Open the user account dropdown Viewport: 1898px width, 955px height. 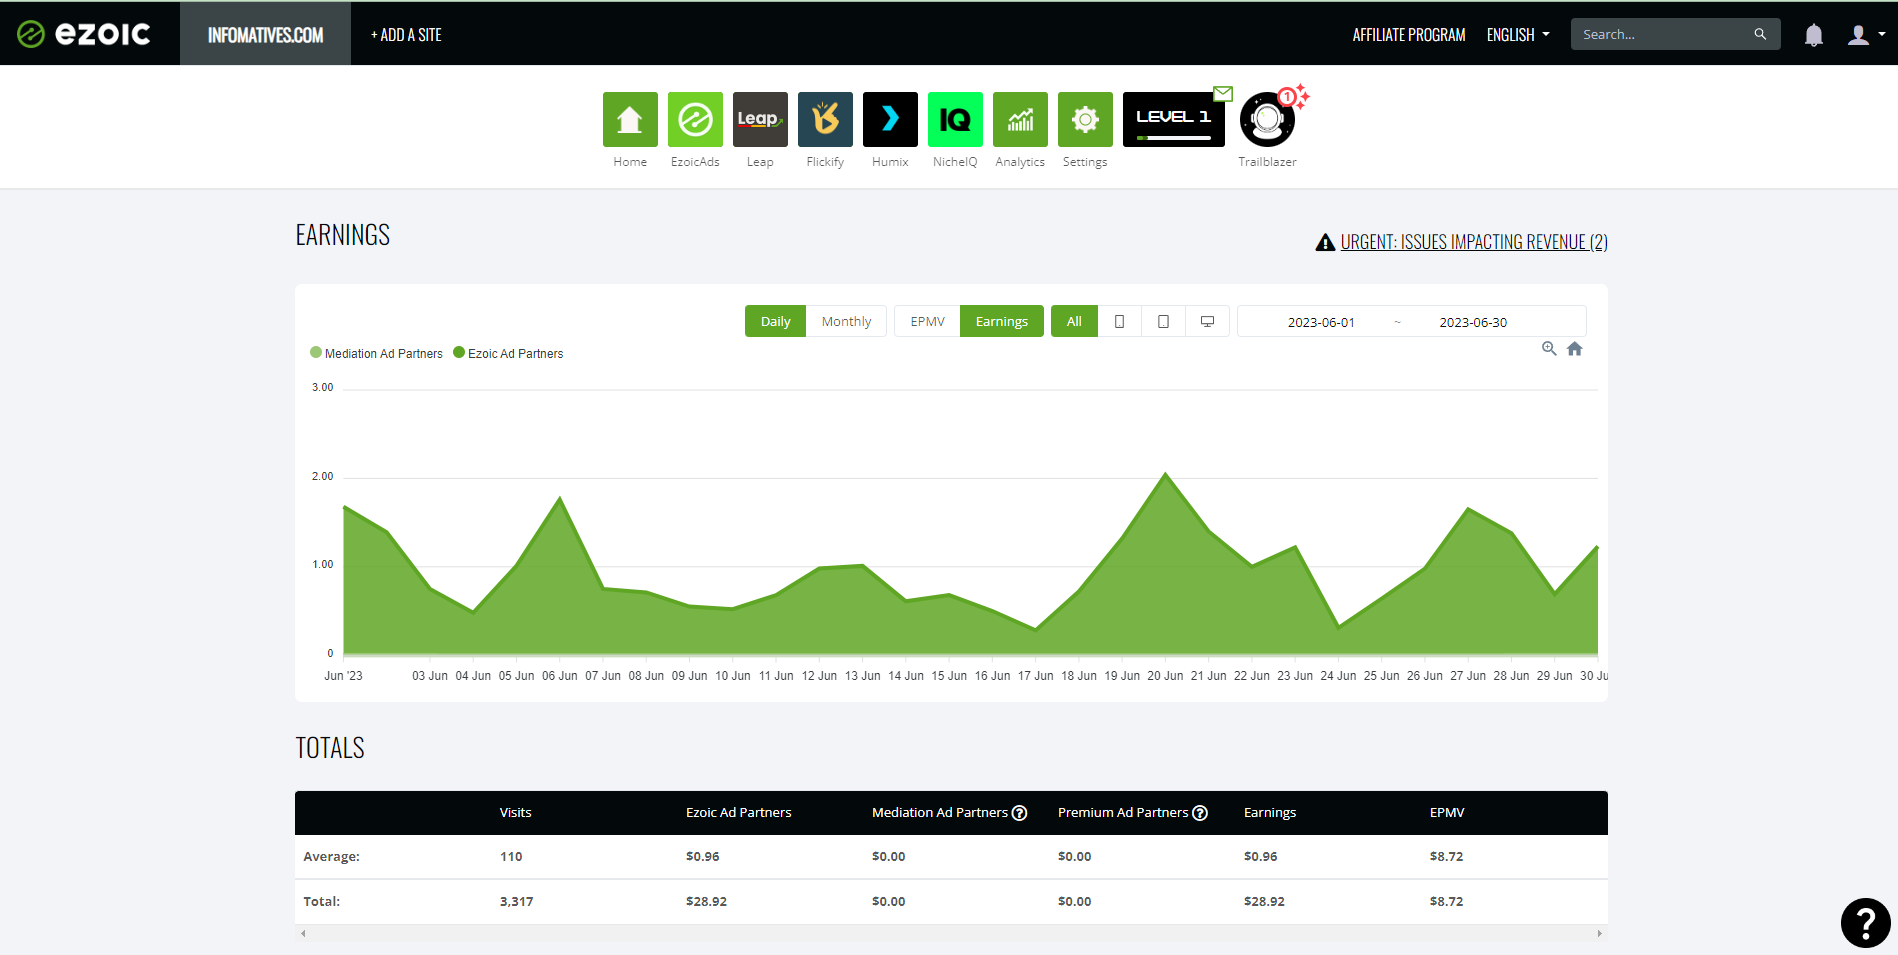pos(1866,35)
